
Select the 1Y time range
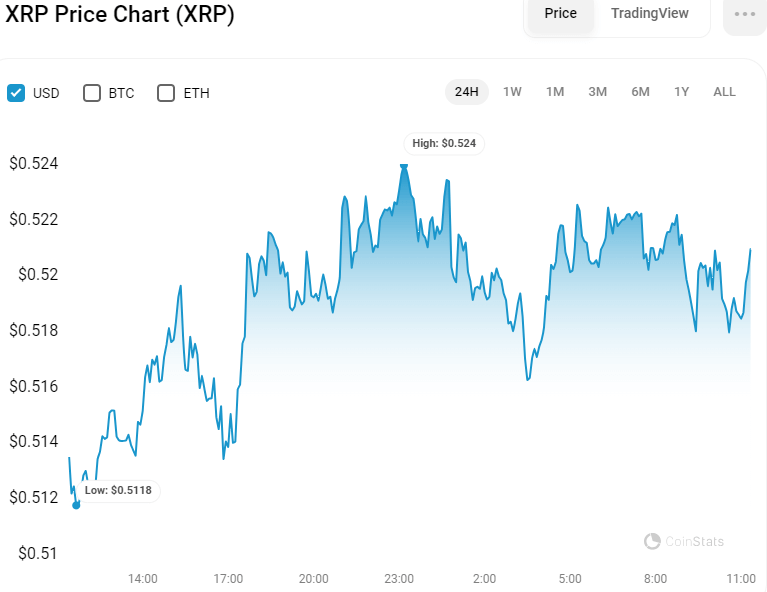point(681,92)
